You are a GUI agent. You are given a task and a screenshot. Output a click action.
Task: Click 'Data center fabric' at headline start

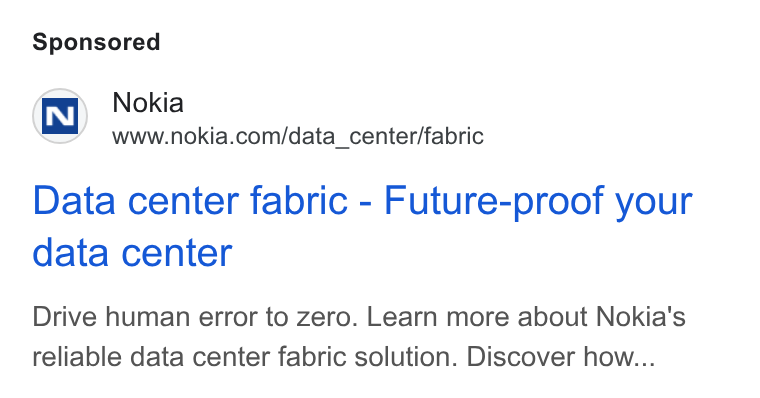(190, 201)
